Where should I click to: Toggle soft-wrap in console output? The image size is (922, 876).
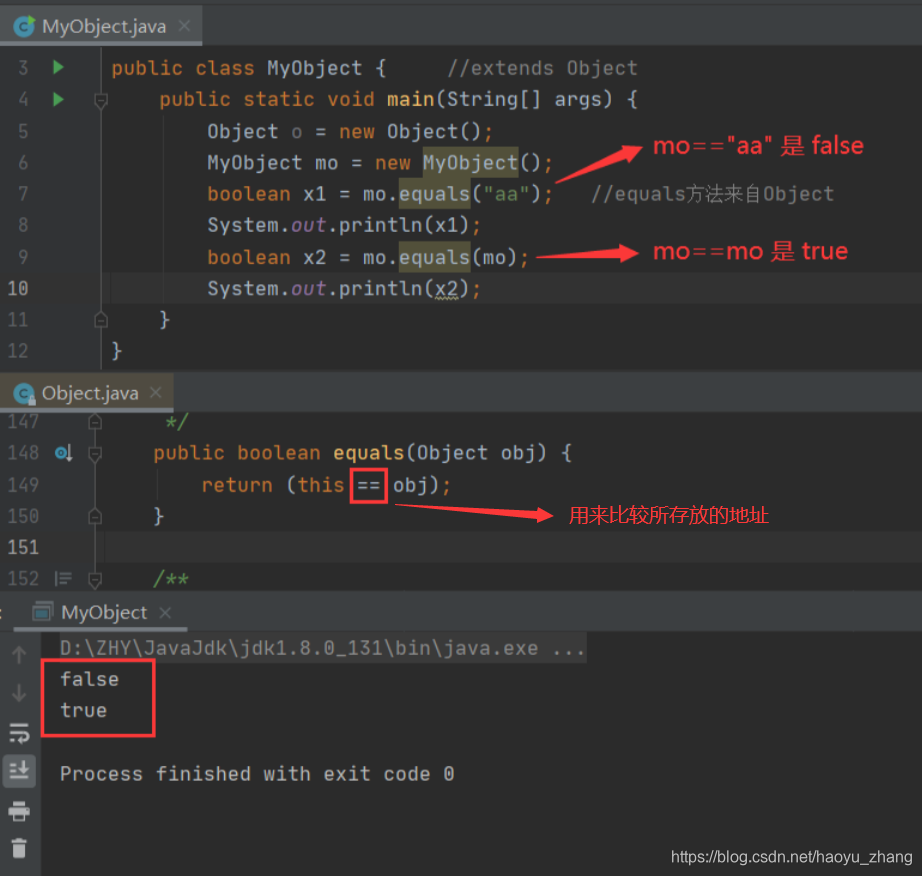tap(19, 733)
